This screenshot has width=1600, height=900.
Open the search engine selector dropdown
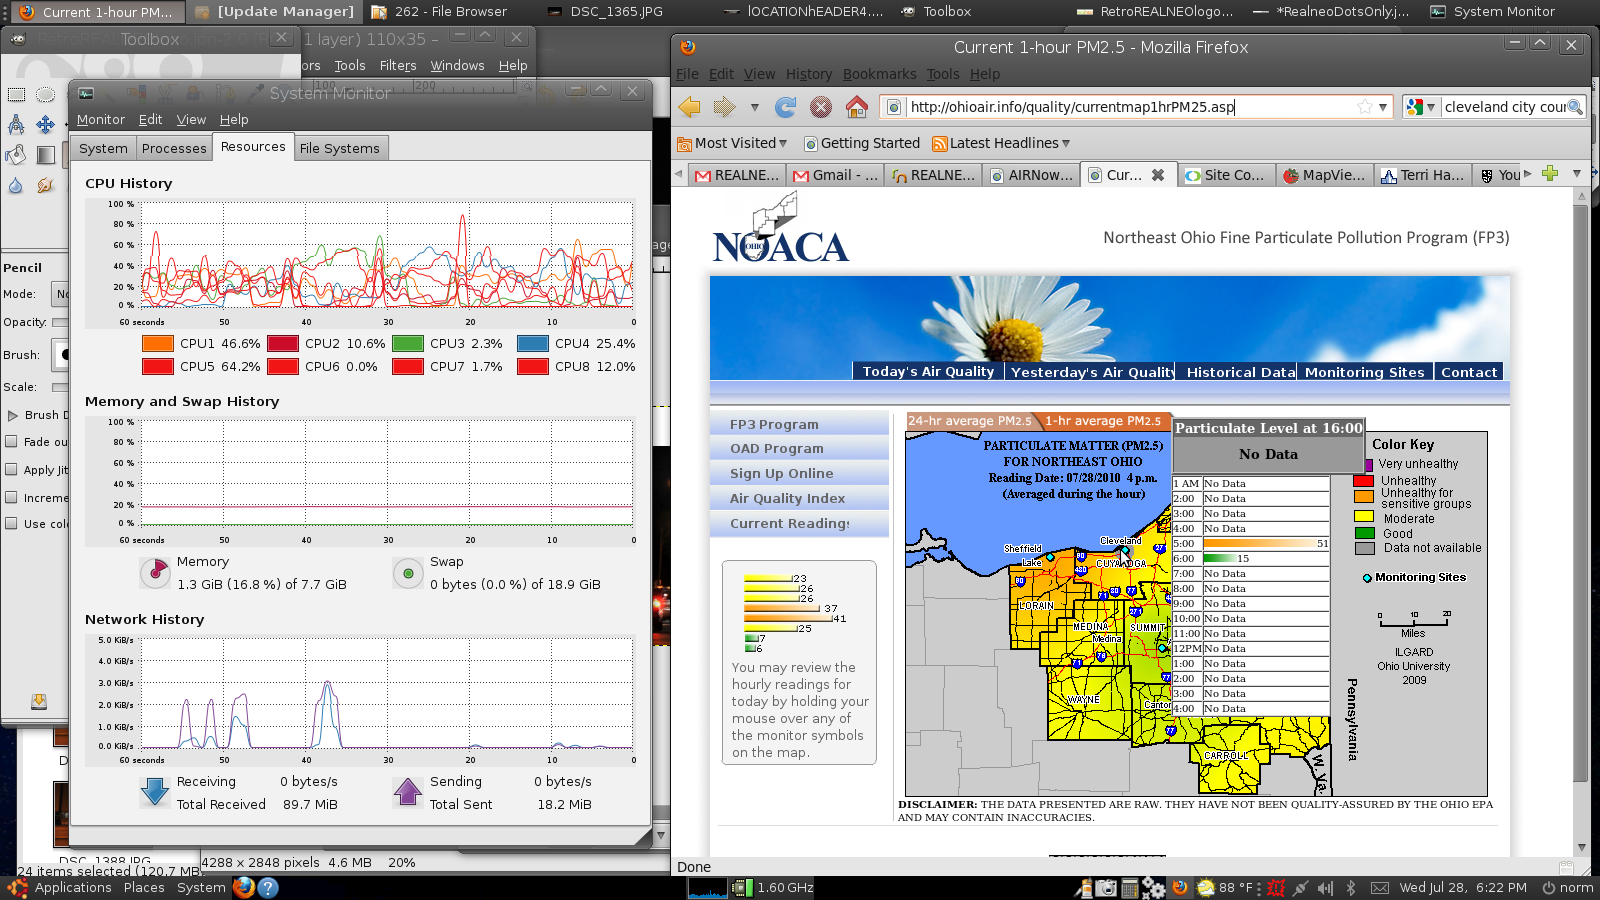pos(1420,107)
